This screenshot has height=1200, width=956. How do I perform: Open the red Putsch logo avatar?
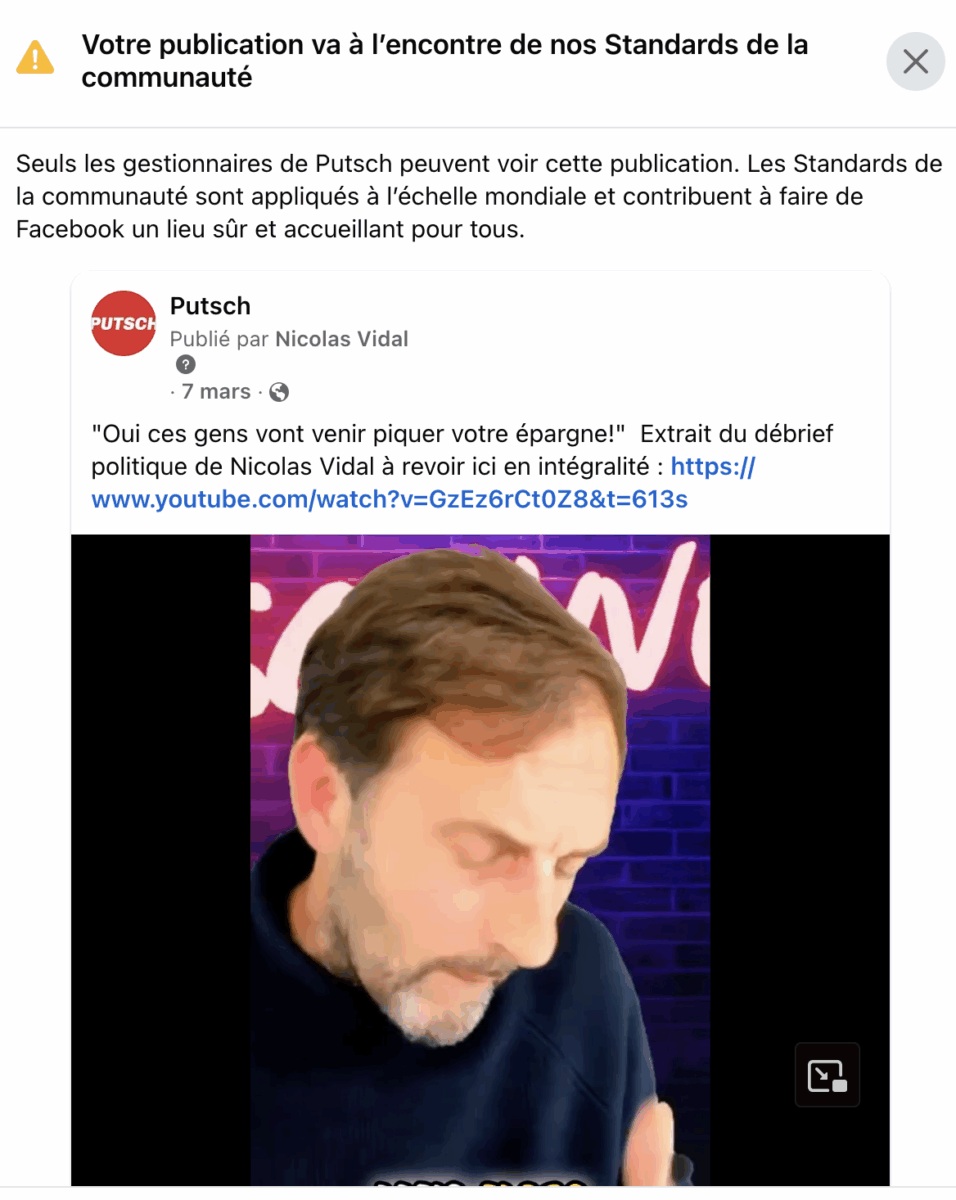click(x=123, y=323)
